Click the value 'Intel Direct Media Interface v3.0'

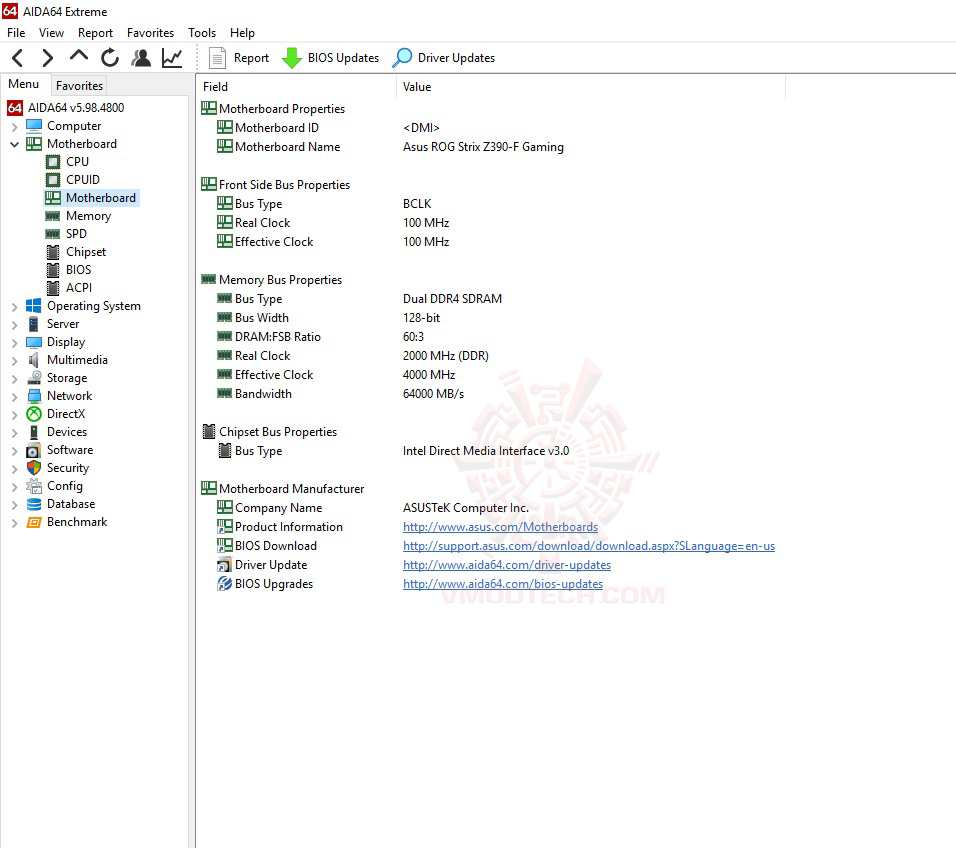tap(485, 451)
